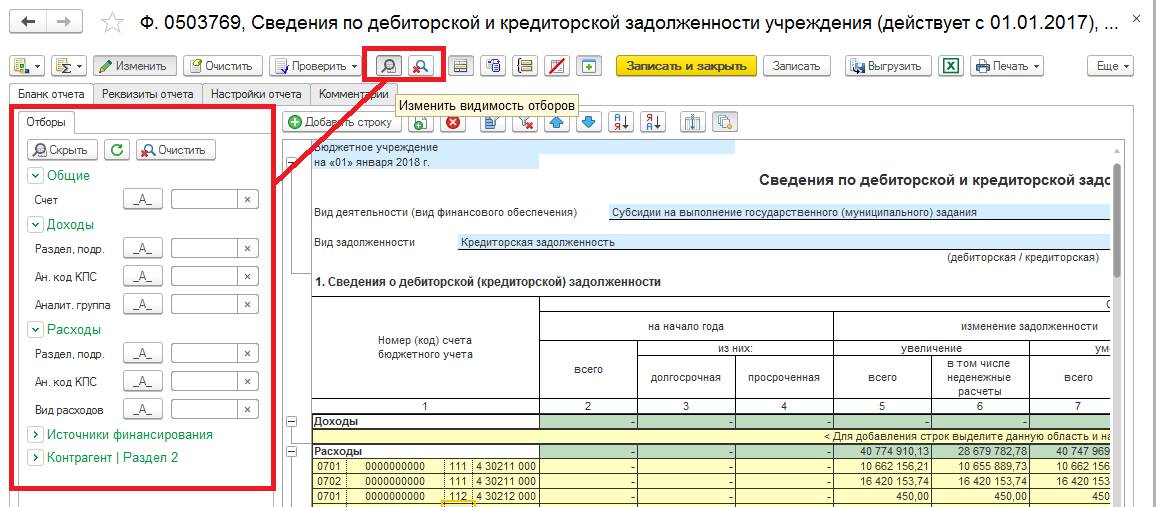The width and height of the screenshot is (1156, 507).
Task: Click the Записать button
Action: [x=796, y=66]
